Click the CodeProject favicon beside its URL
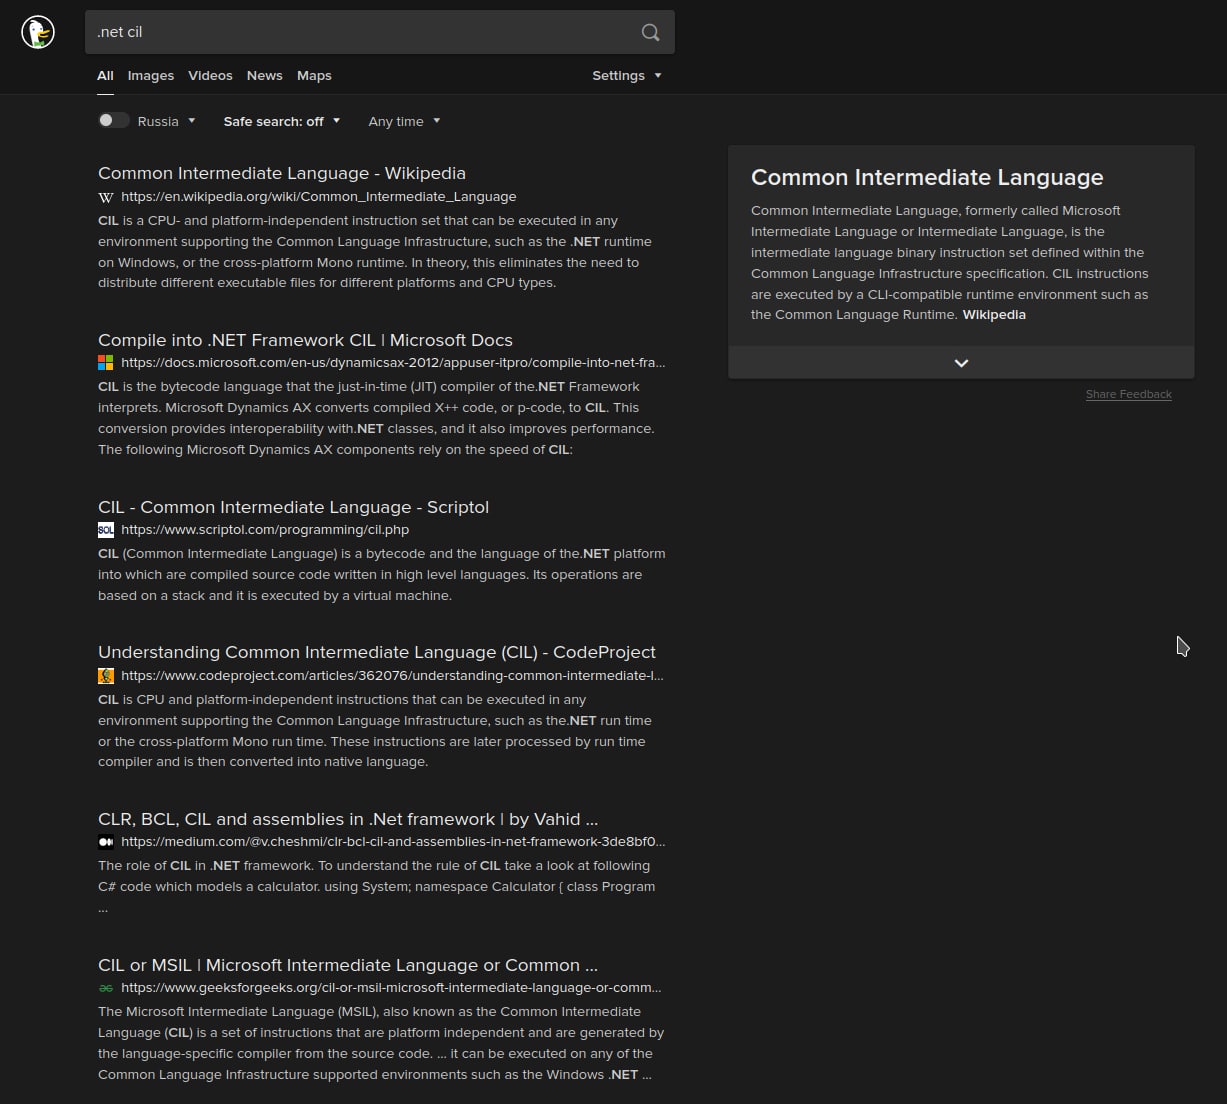The height and width of the screenshot is (1104, 1227). [x=106, y=676]
